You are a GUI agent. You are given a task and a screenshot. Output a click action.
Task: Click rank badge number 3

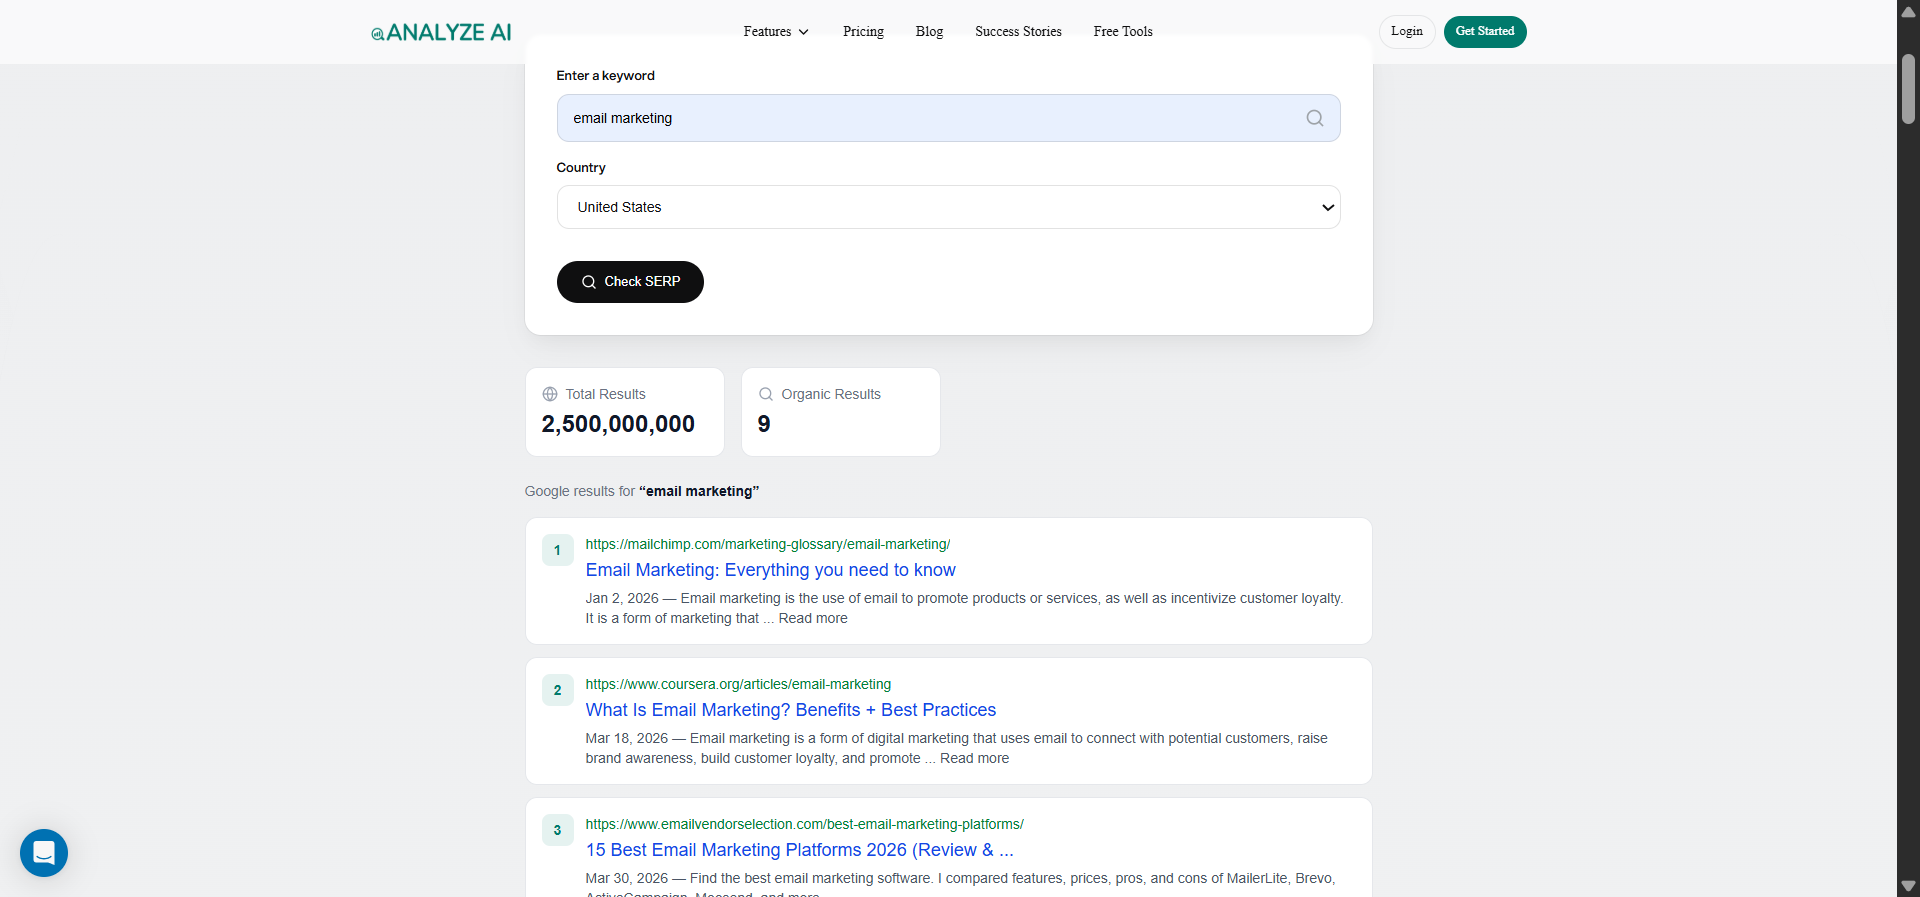click(x=557, y=830)
